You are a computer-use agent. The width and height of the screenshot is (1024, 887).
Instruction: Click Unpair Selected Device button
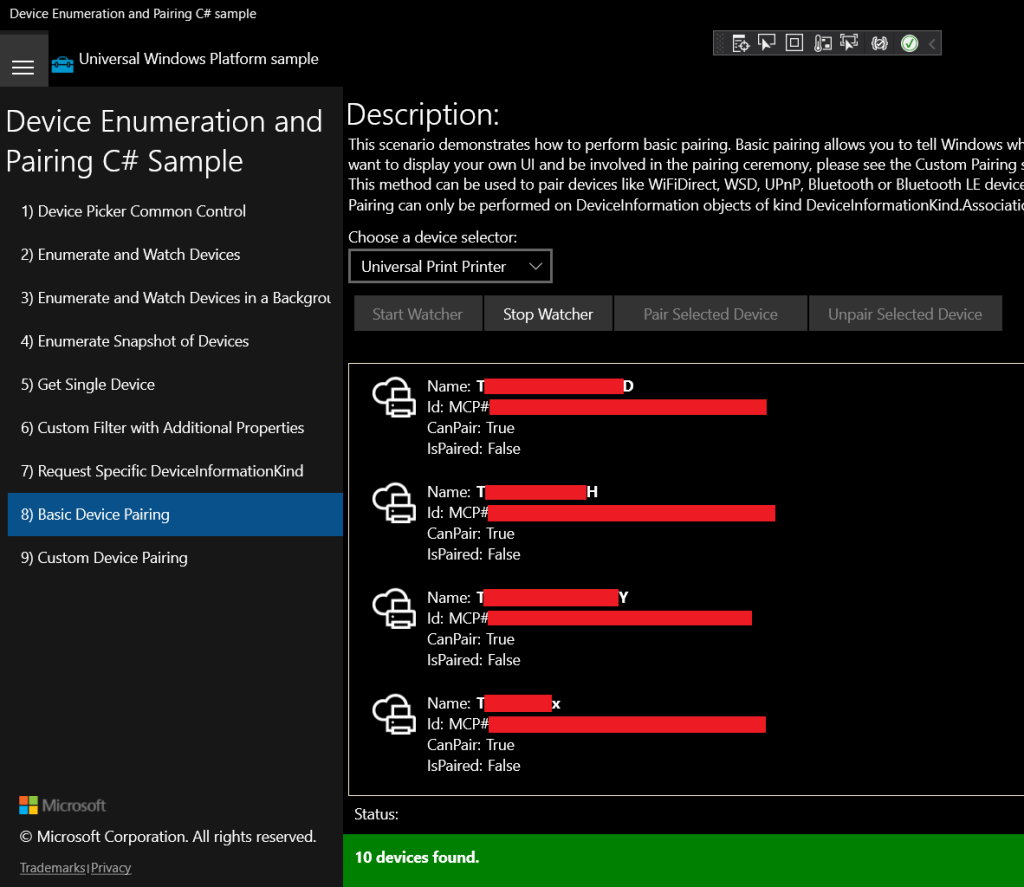(x=904, y=314)
